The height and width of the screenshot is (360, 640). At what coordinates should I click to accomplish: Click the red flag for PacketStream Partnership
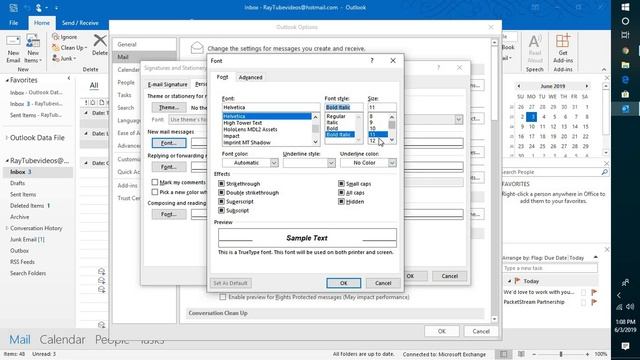click(x=594, y=302)
